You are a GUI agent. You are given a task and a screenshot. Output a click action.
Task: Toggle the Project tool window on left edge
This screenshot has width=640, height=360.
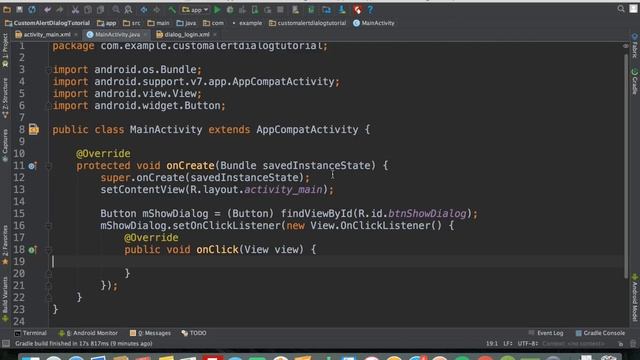pyautogui.click(x=5, y=50)
